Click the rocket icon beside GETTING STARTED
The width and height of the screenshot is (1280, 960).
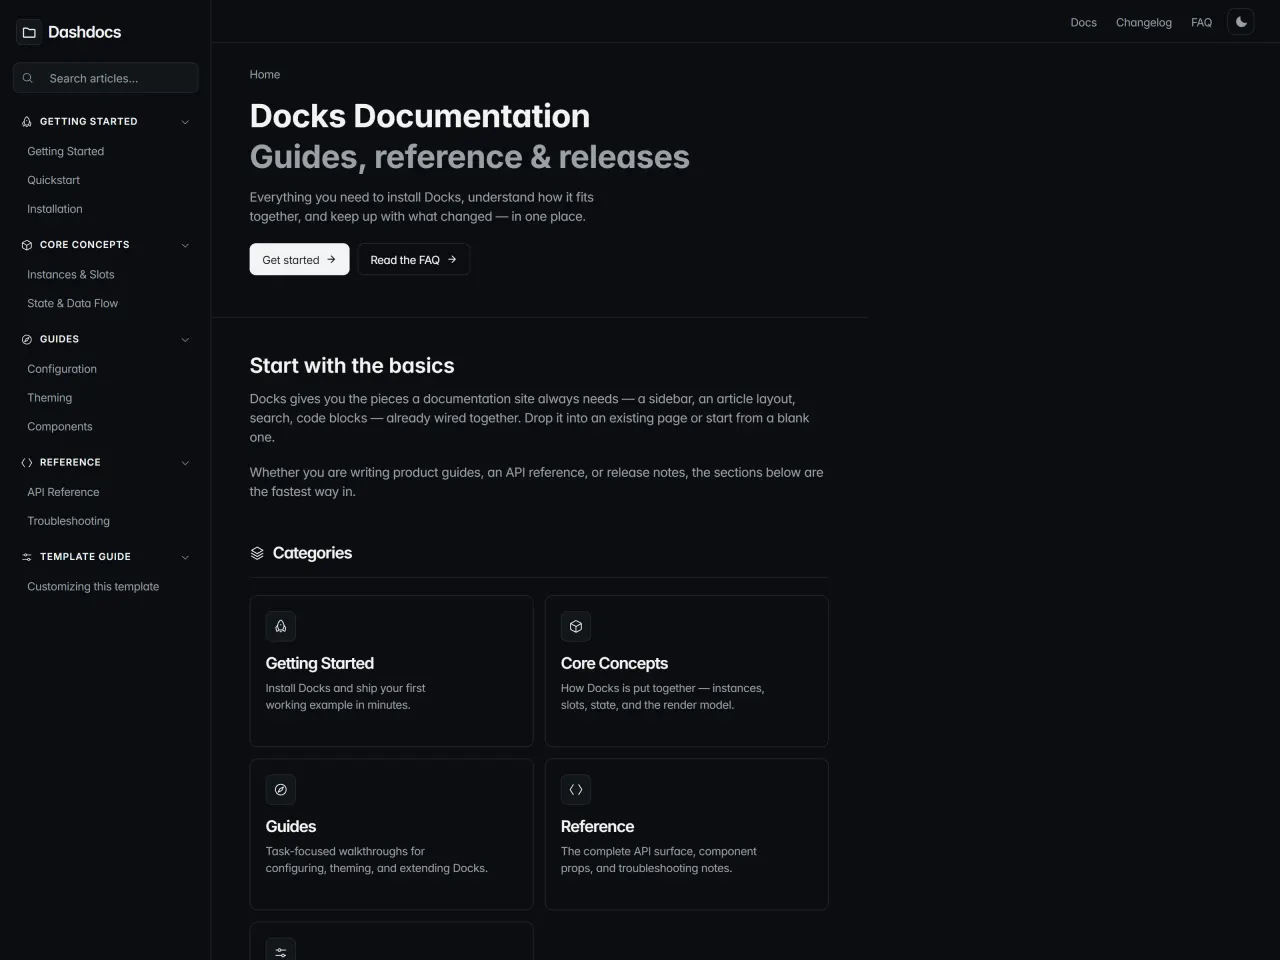27,122
